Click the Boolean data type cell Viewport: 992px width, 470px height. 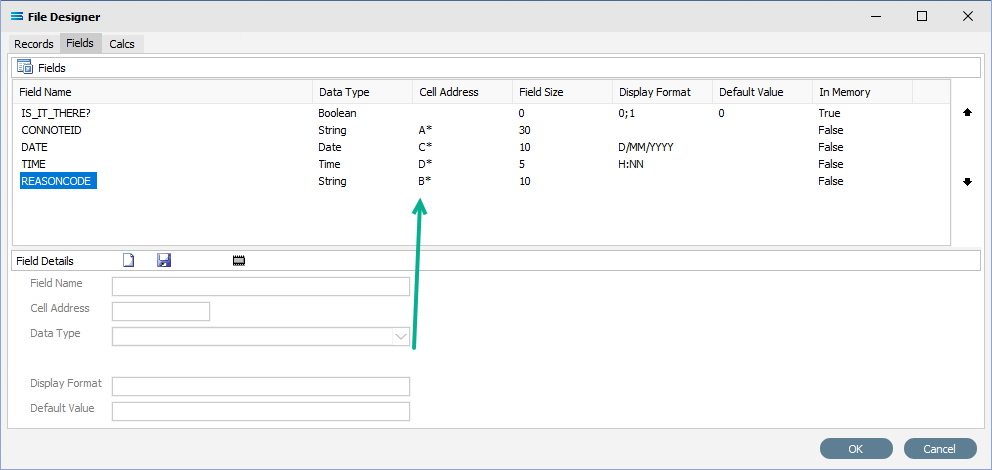337,113
